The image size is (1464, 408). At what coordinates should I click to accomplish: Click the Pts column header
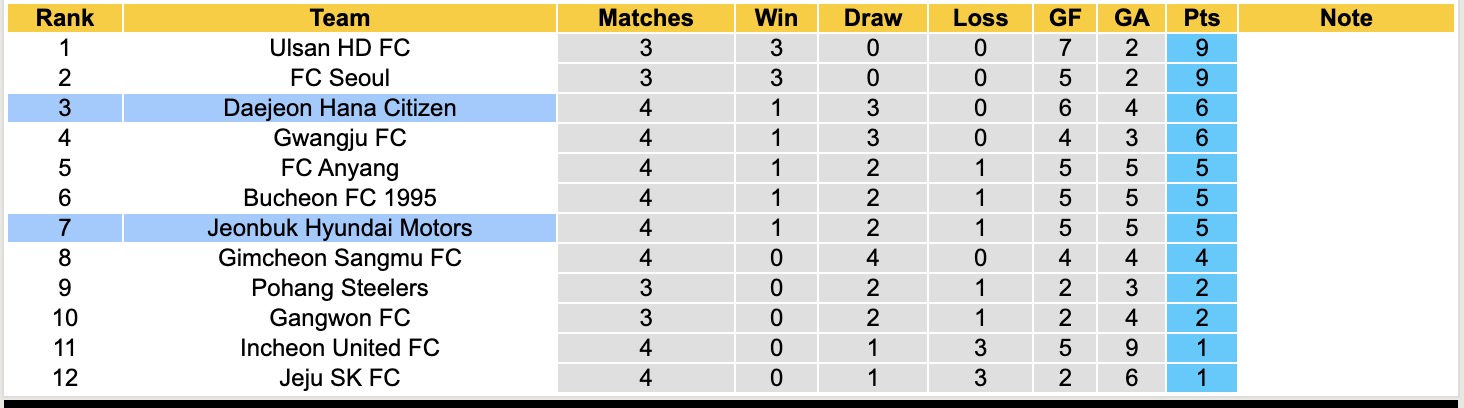click(x=1201, y=18)
